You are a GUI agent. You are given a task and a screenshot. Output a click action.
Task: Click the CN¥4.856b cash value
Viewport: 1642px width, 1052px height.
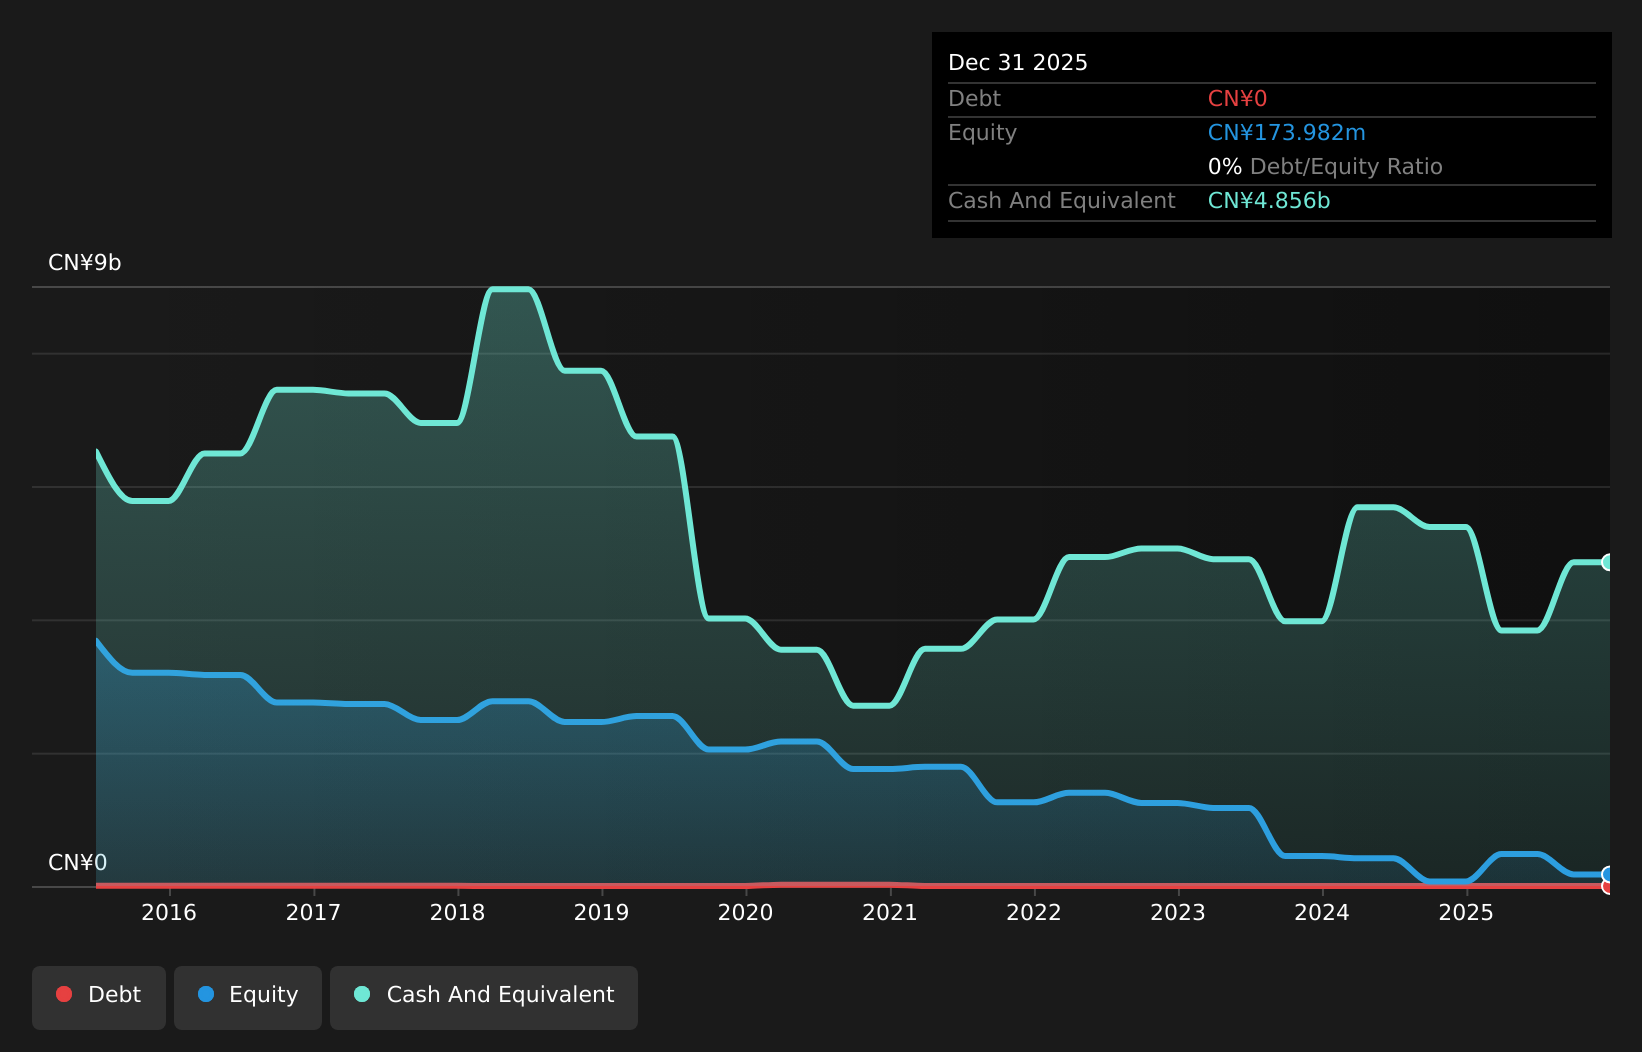tap(1269, 201)
